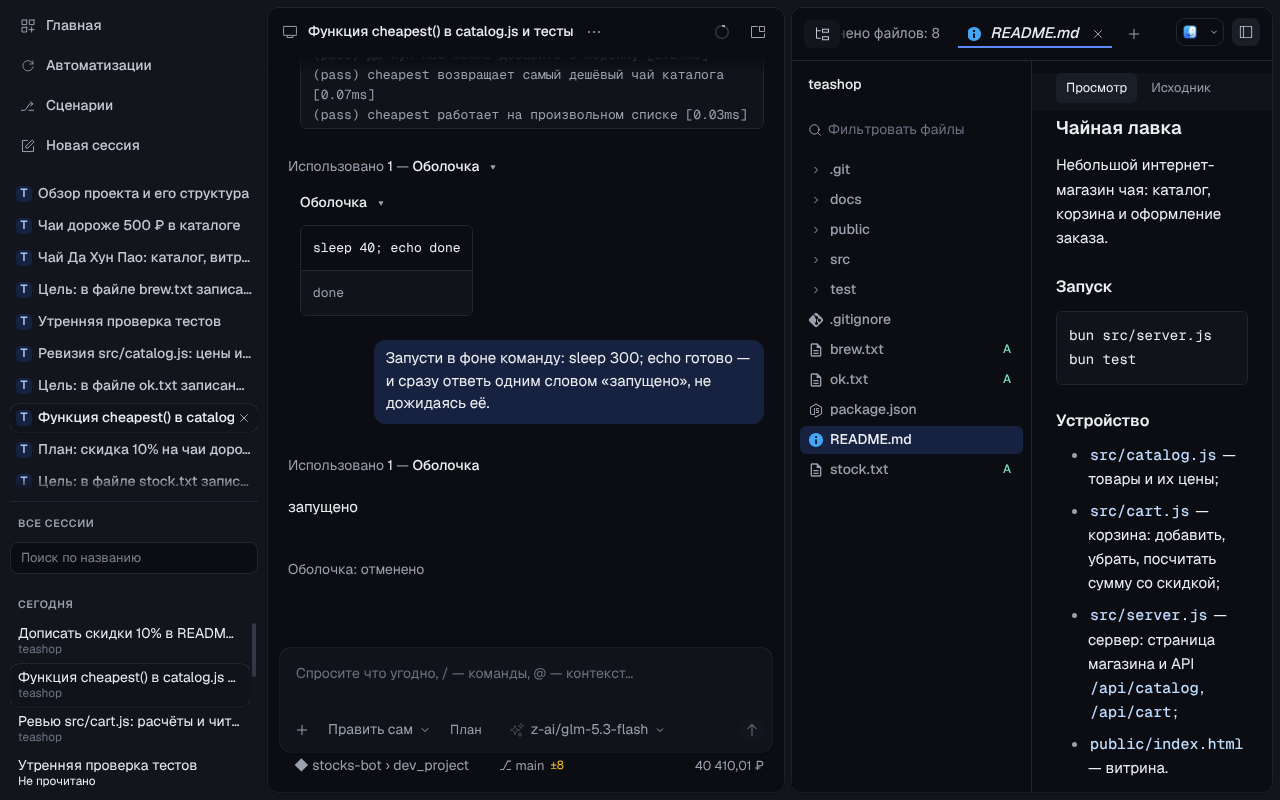Click the file tree icon in right panel

point(822,33)
